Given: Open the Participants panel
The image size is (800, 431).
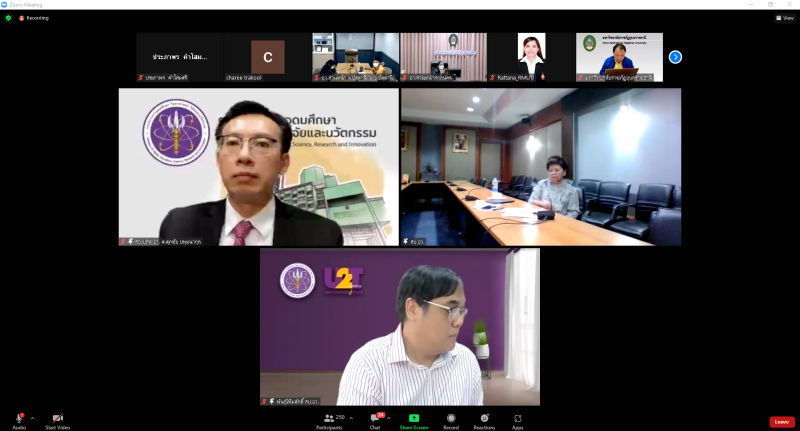Looking at the screenshot, I should point(329,418).
